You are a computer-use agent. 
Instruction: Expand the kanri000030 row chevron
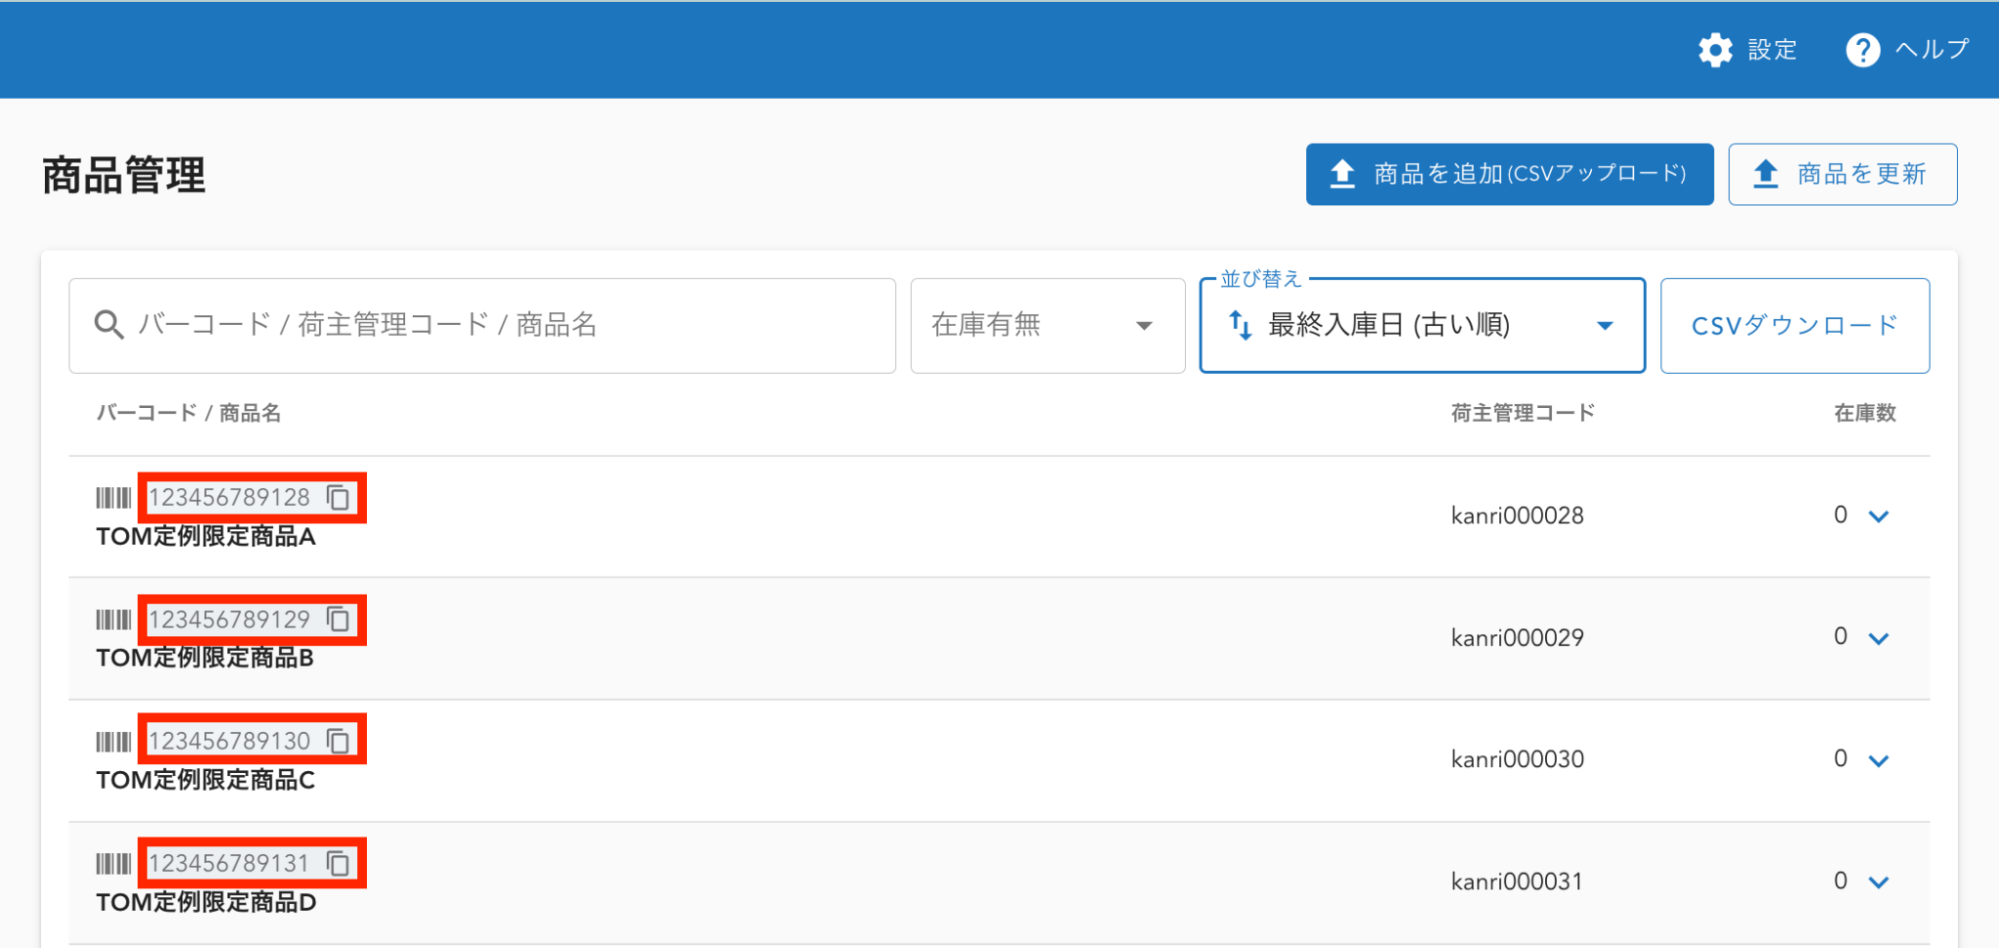point(1879,761)
